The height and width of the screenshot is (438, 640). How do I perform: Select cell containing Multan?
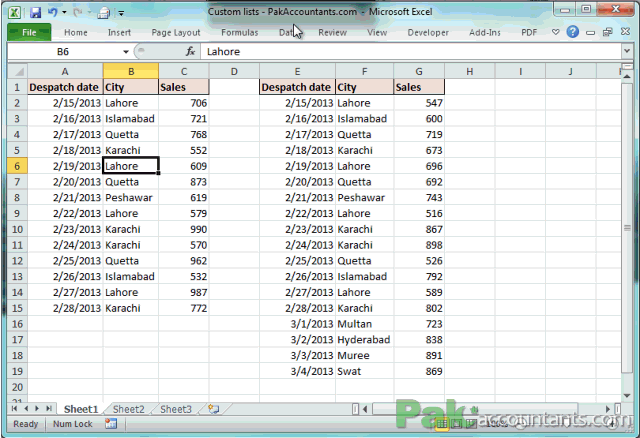(364, 324)
